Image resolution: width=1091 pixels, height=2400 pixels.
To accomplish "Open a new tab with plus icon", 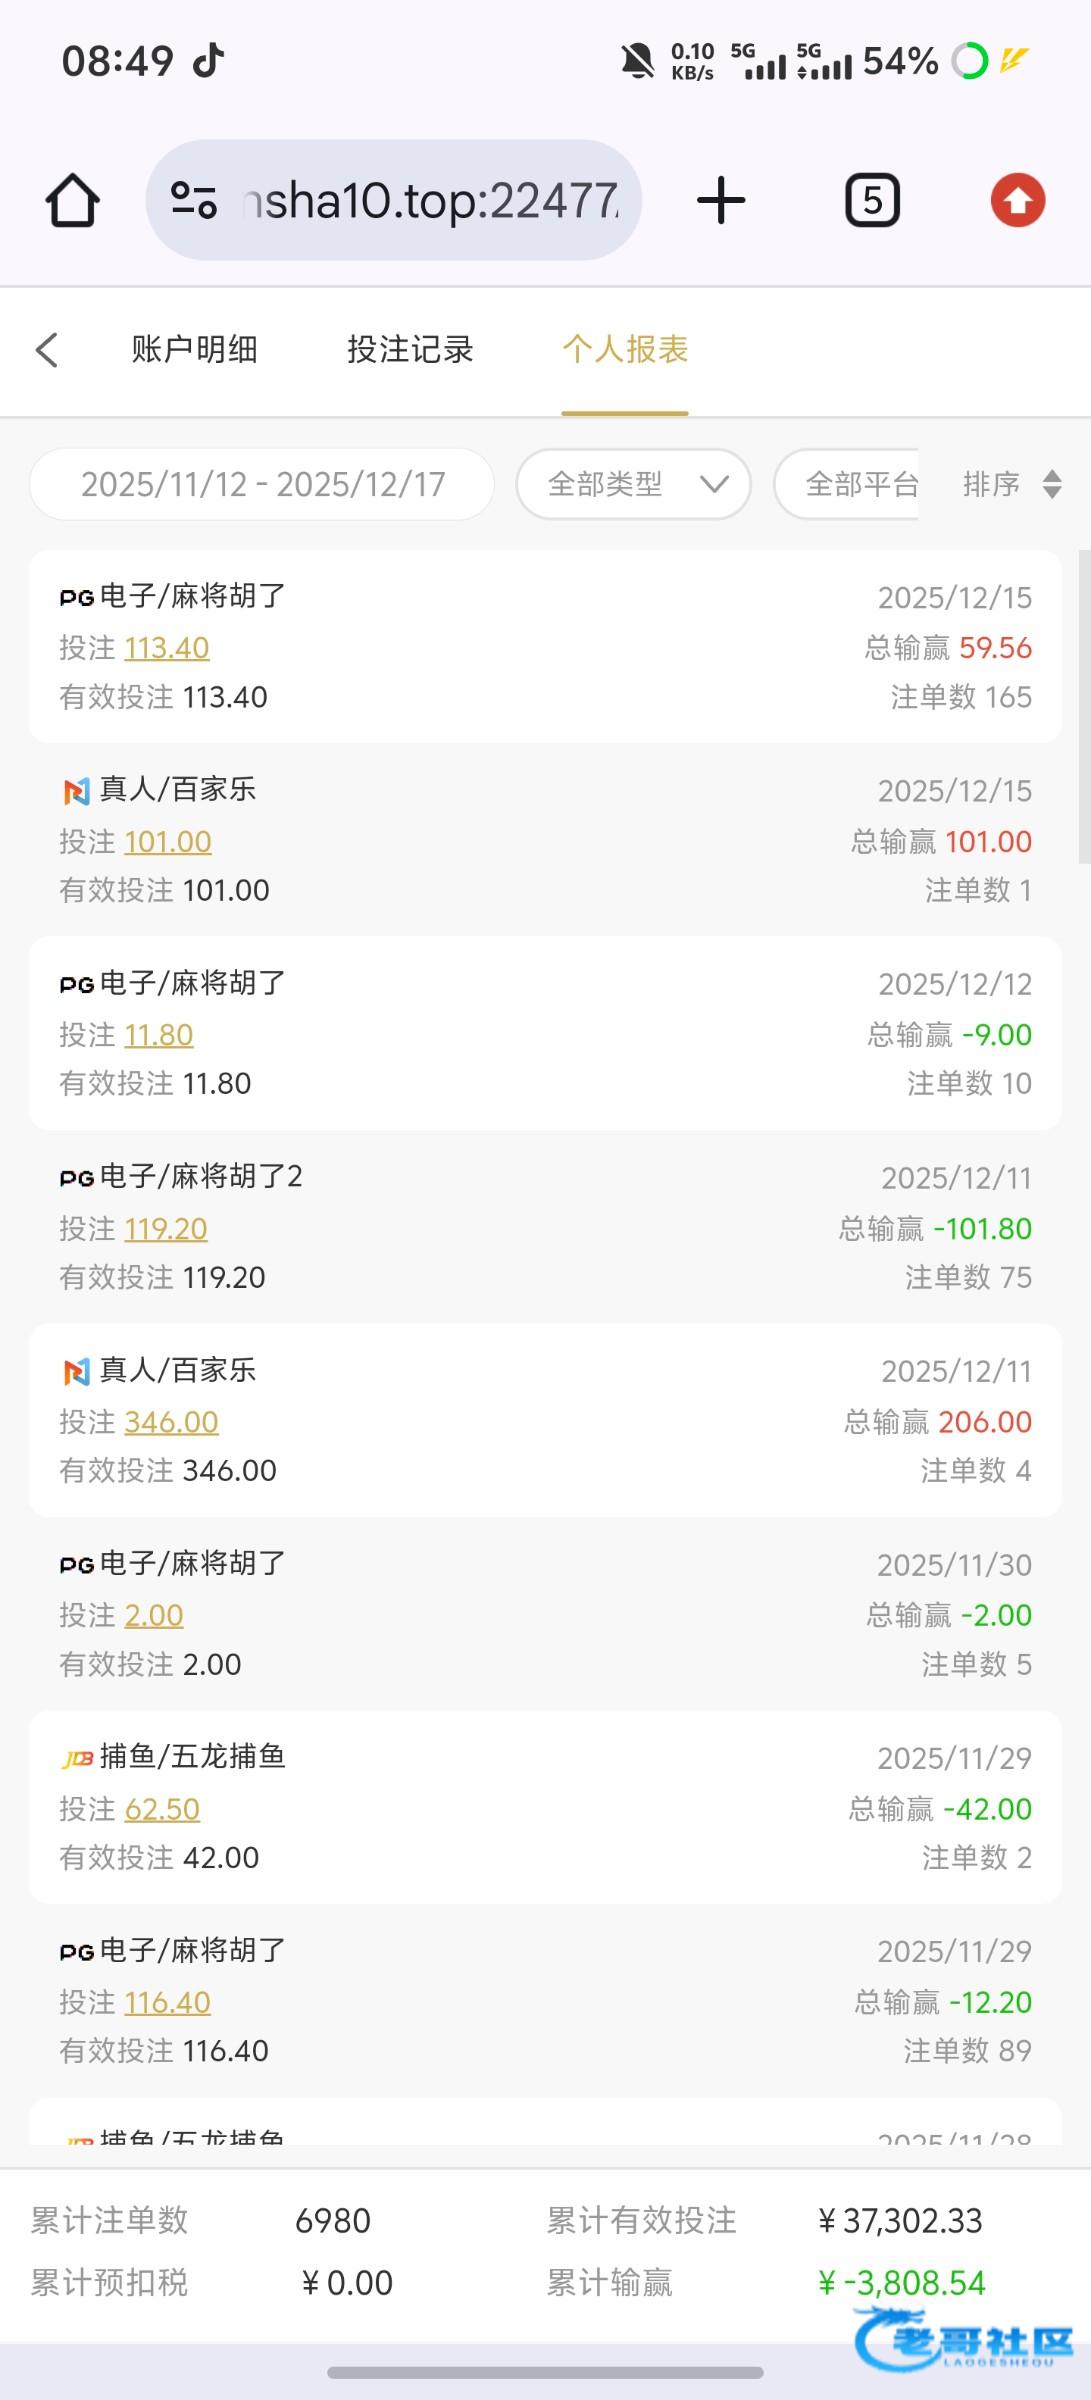I will click(x=721, y=200).
